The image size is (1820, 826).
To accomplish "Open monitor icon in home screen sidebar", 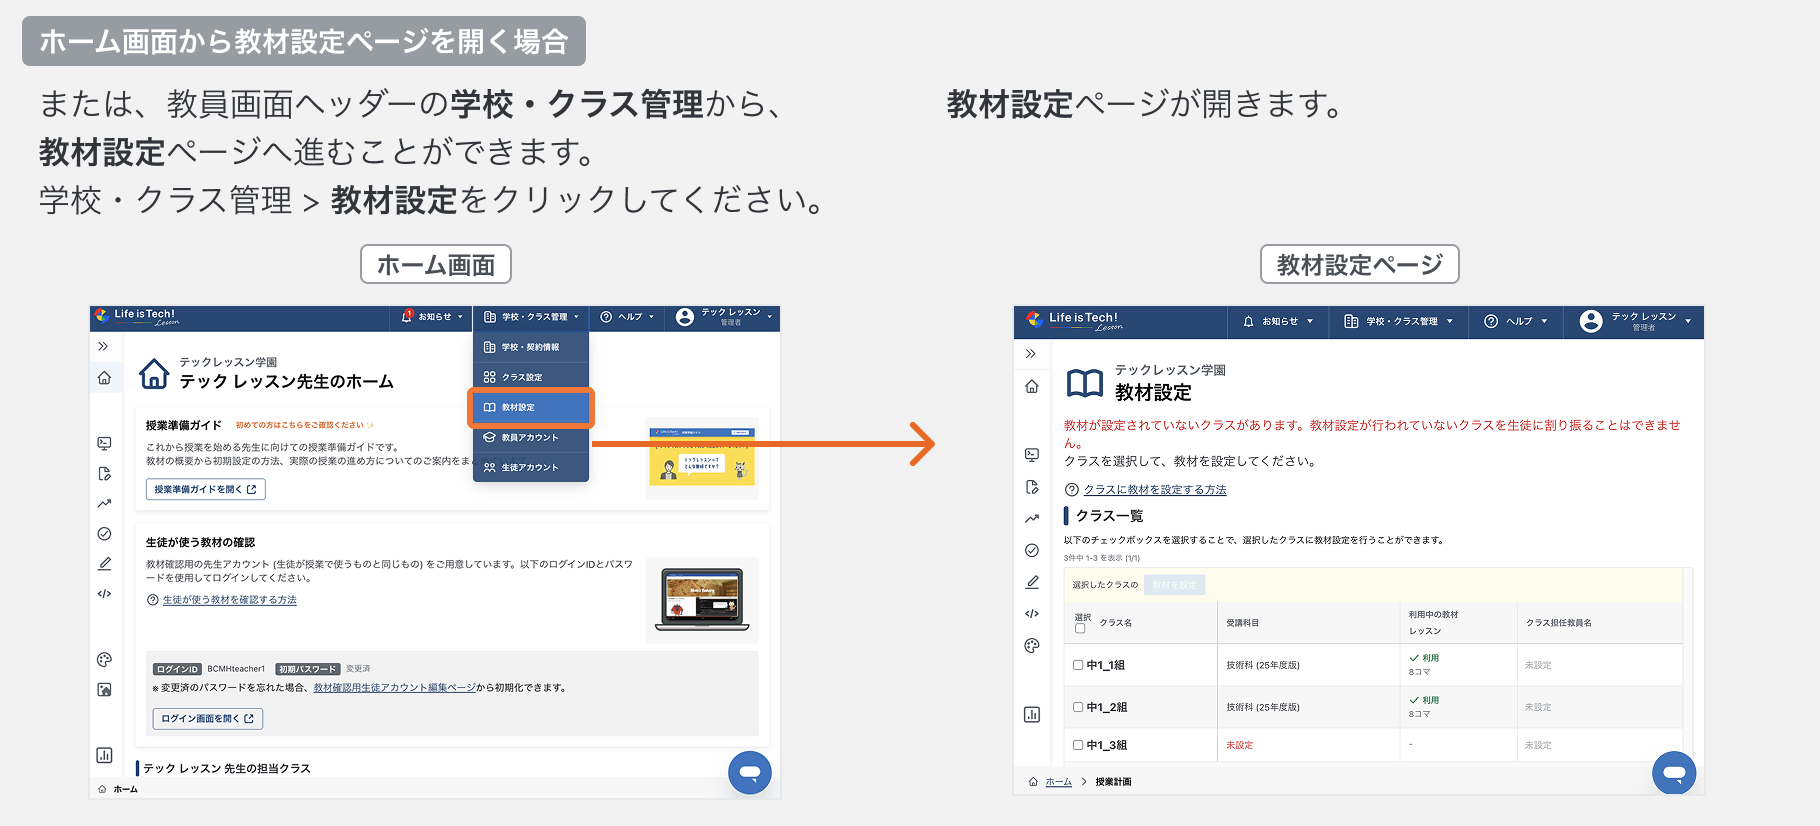I will tap(104, 443).
